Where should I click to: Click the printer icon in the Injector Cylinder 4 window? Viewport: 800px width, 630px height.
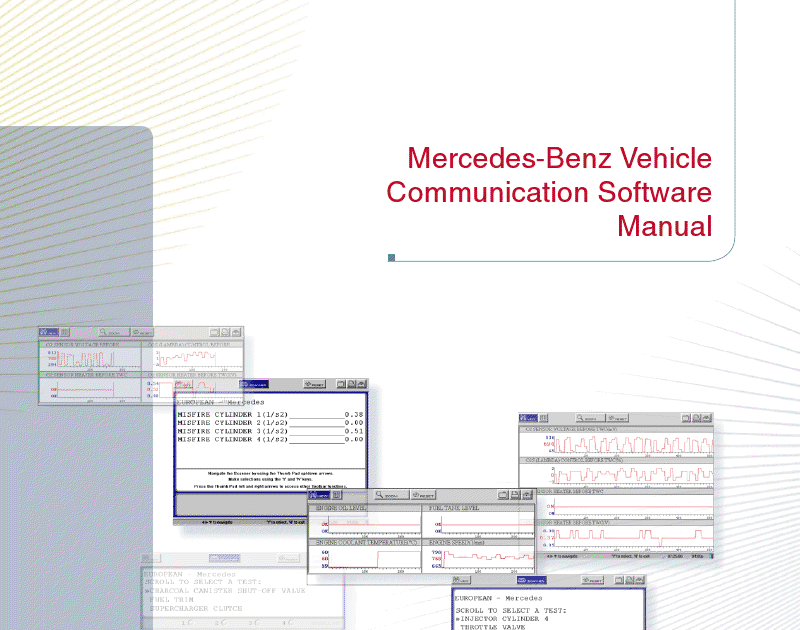coord(630,580)
